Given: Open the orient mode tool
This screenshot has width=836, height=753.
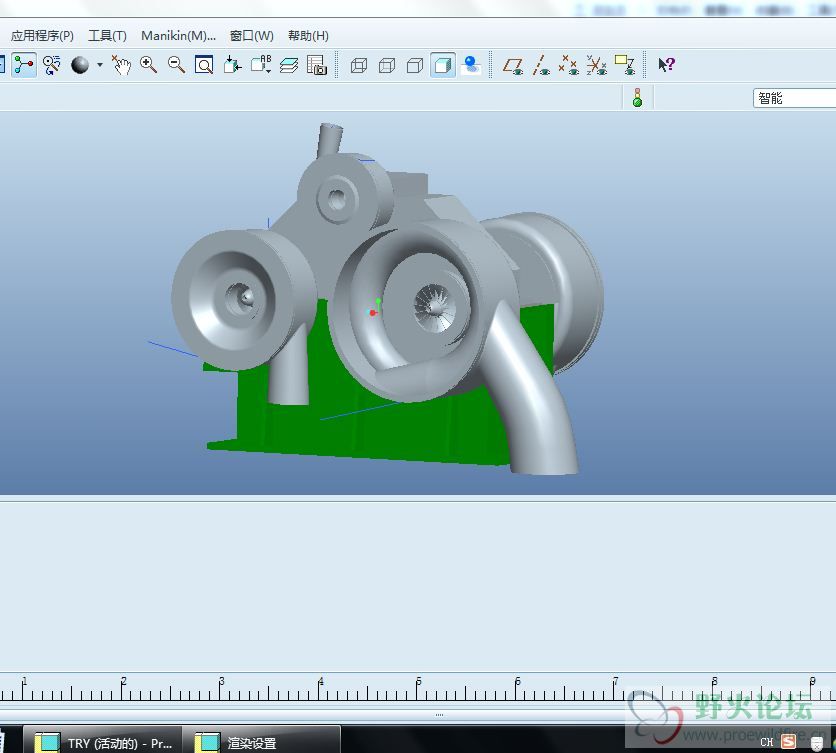Looking at the screenshot, I should click(x=52, y=65).
